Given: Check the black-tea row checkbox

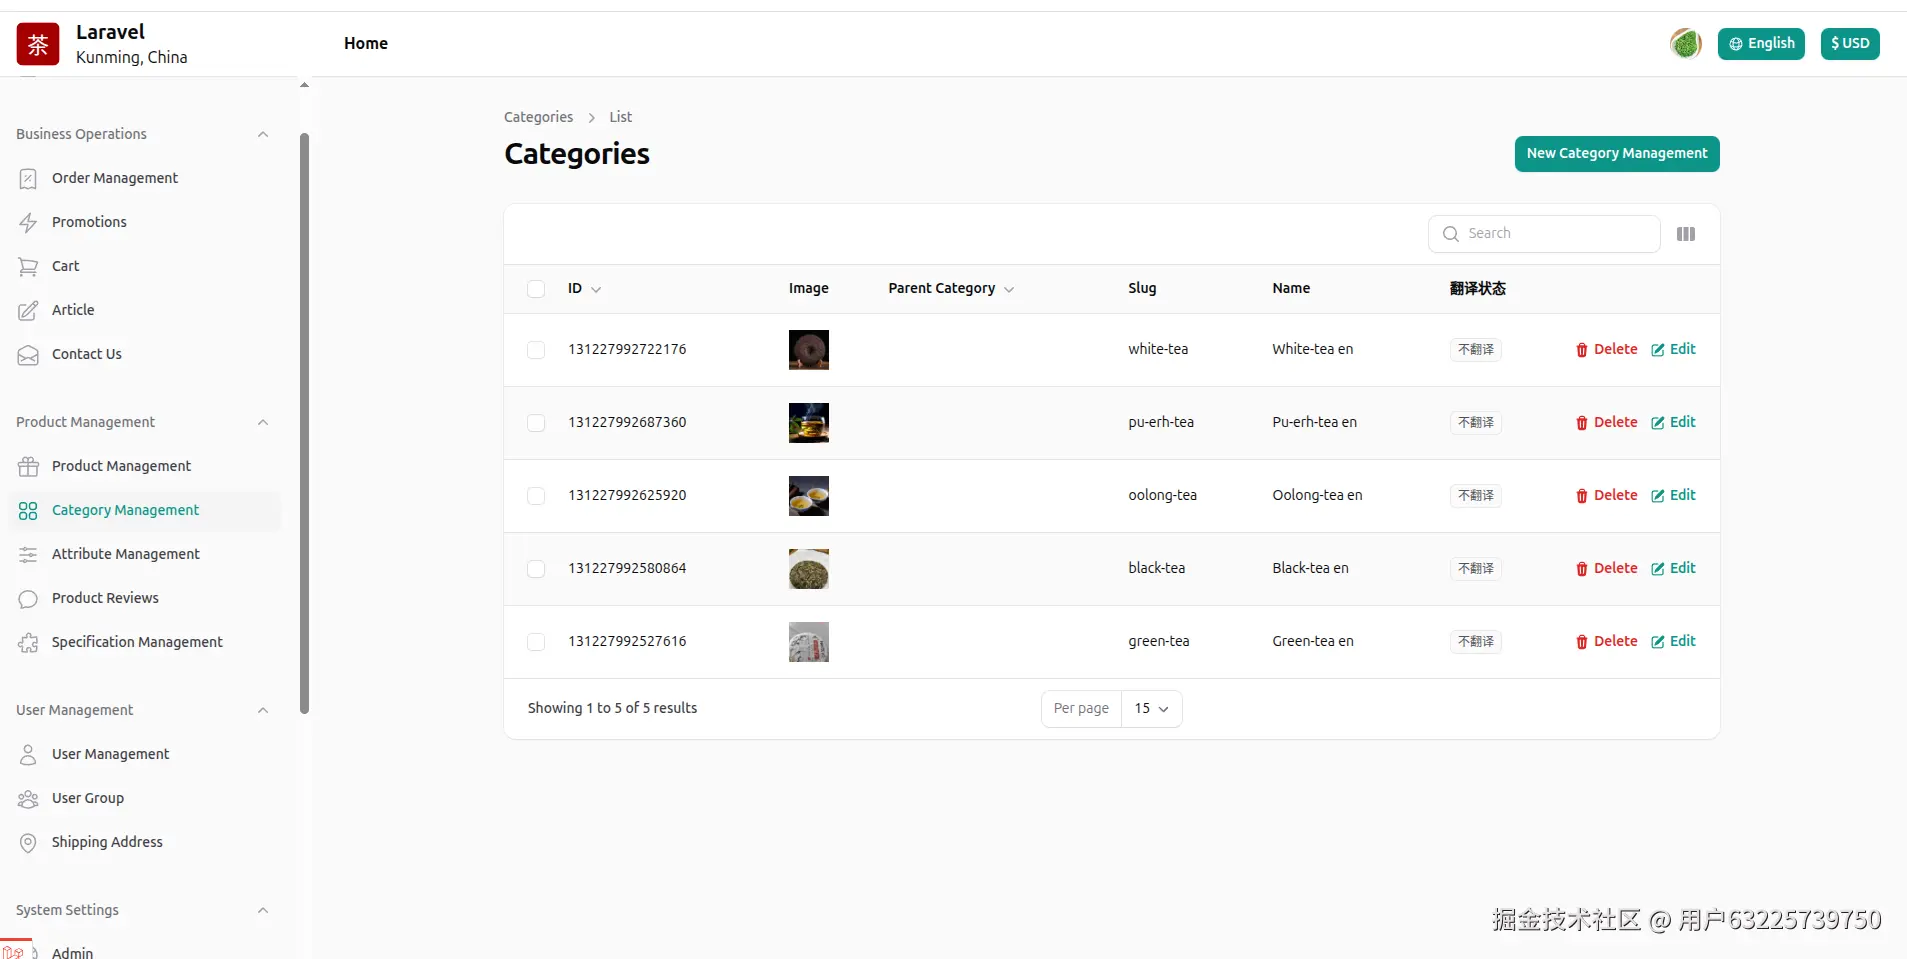Looking at the screenshot, I should [x=536, y=569].
